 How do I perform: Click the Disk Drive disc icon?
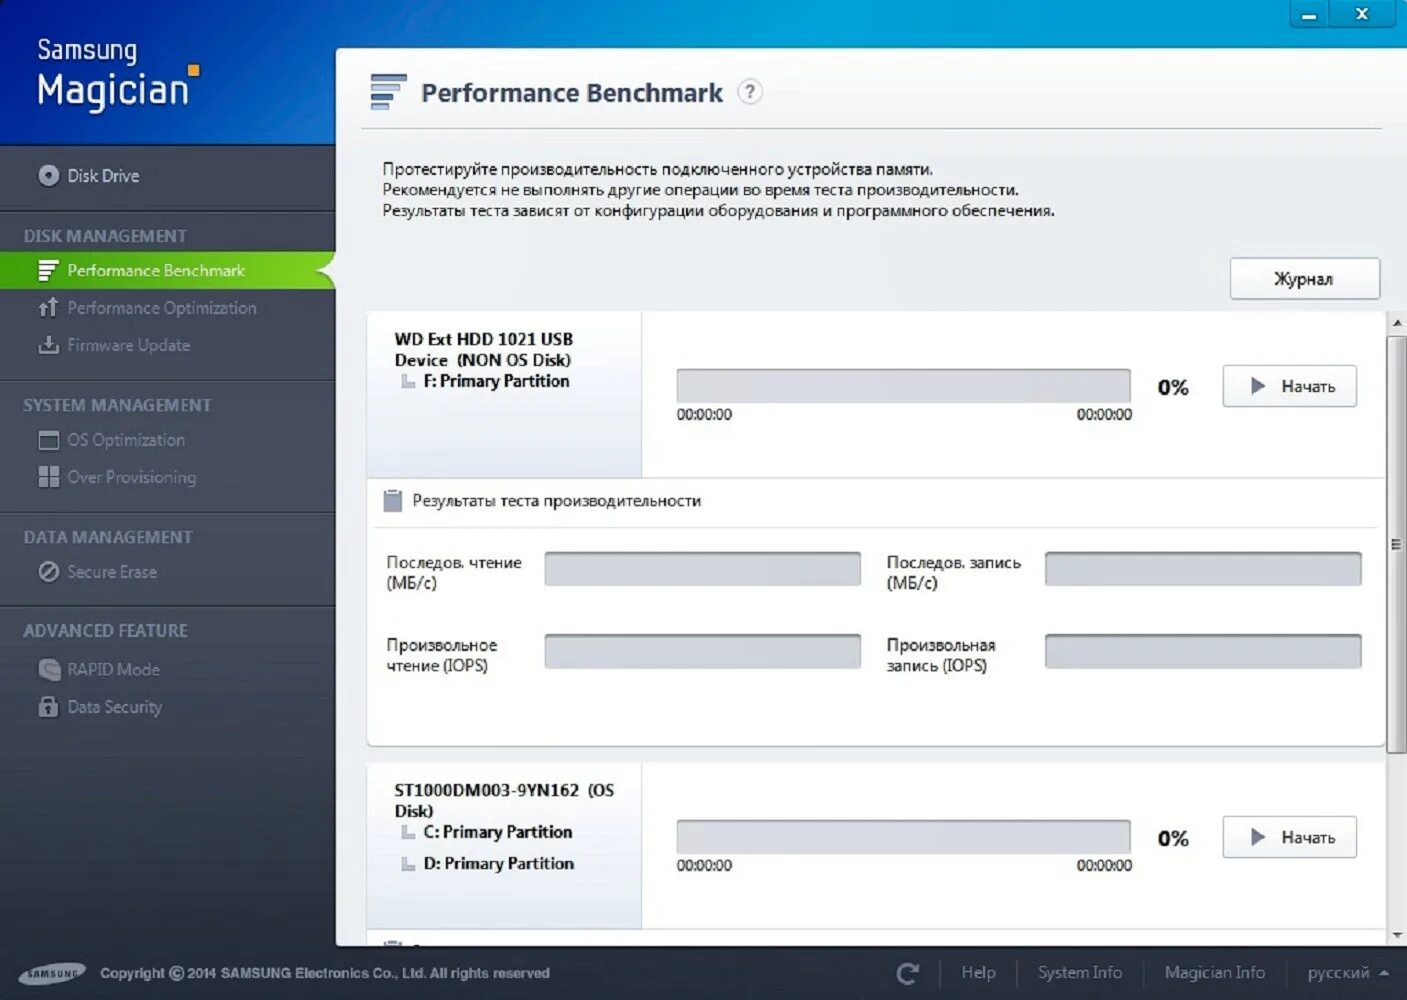(48, 176)
